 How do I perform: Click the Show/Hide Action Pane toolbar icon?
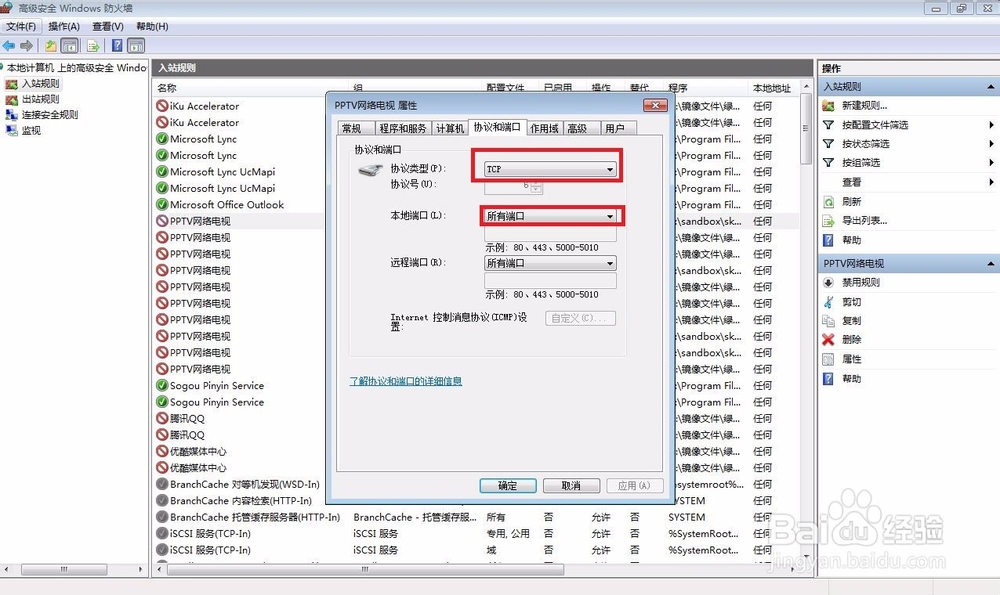point(136,46)
